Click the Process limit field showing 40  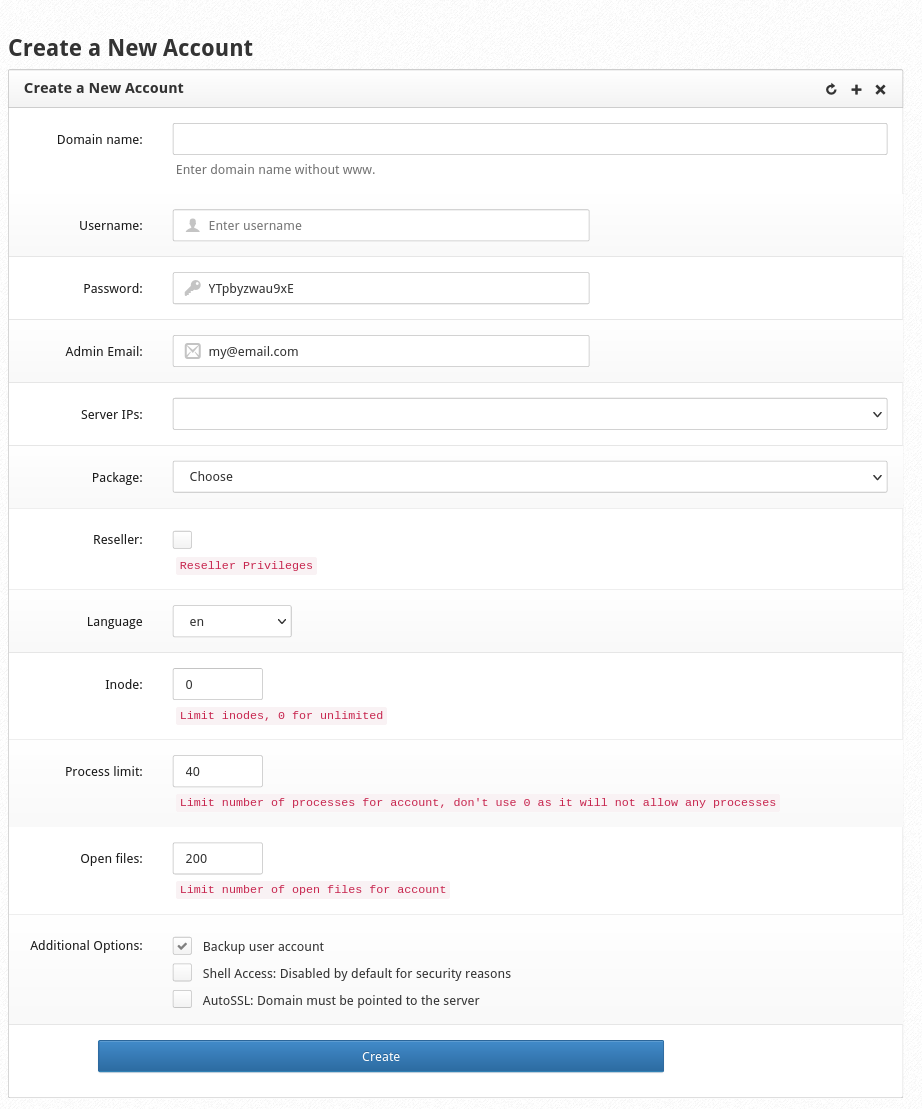tap(217, 771)
